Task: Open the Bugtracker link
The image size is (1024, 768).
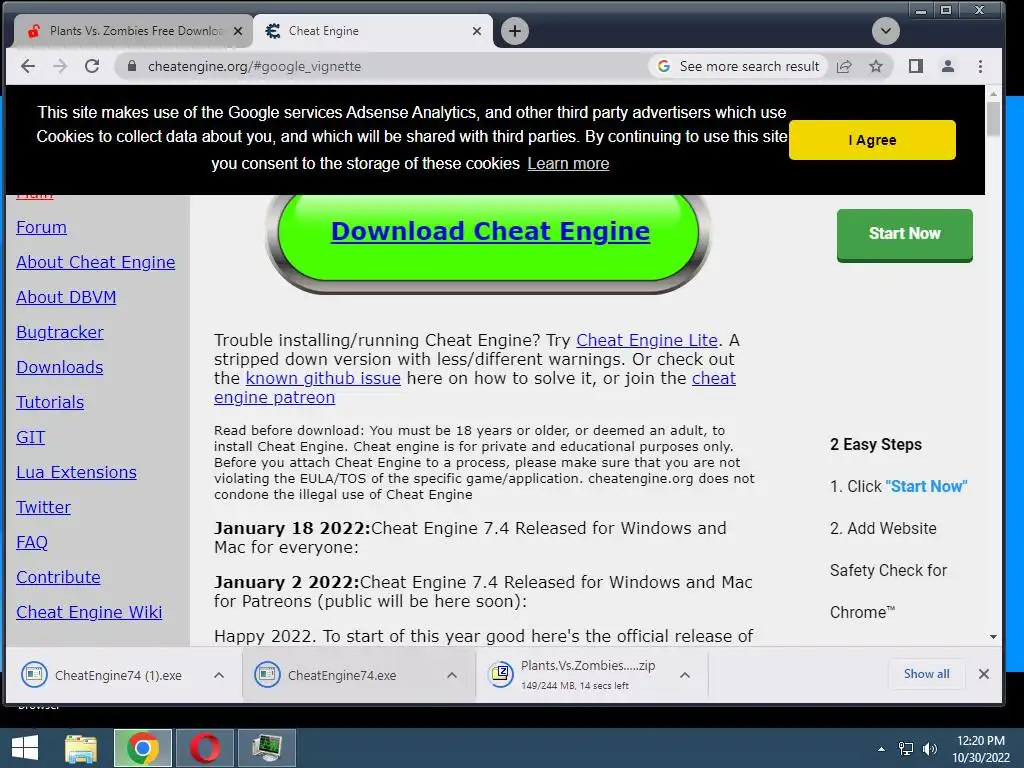Action: coord(59,332)
